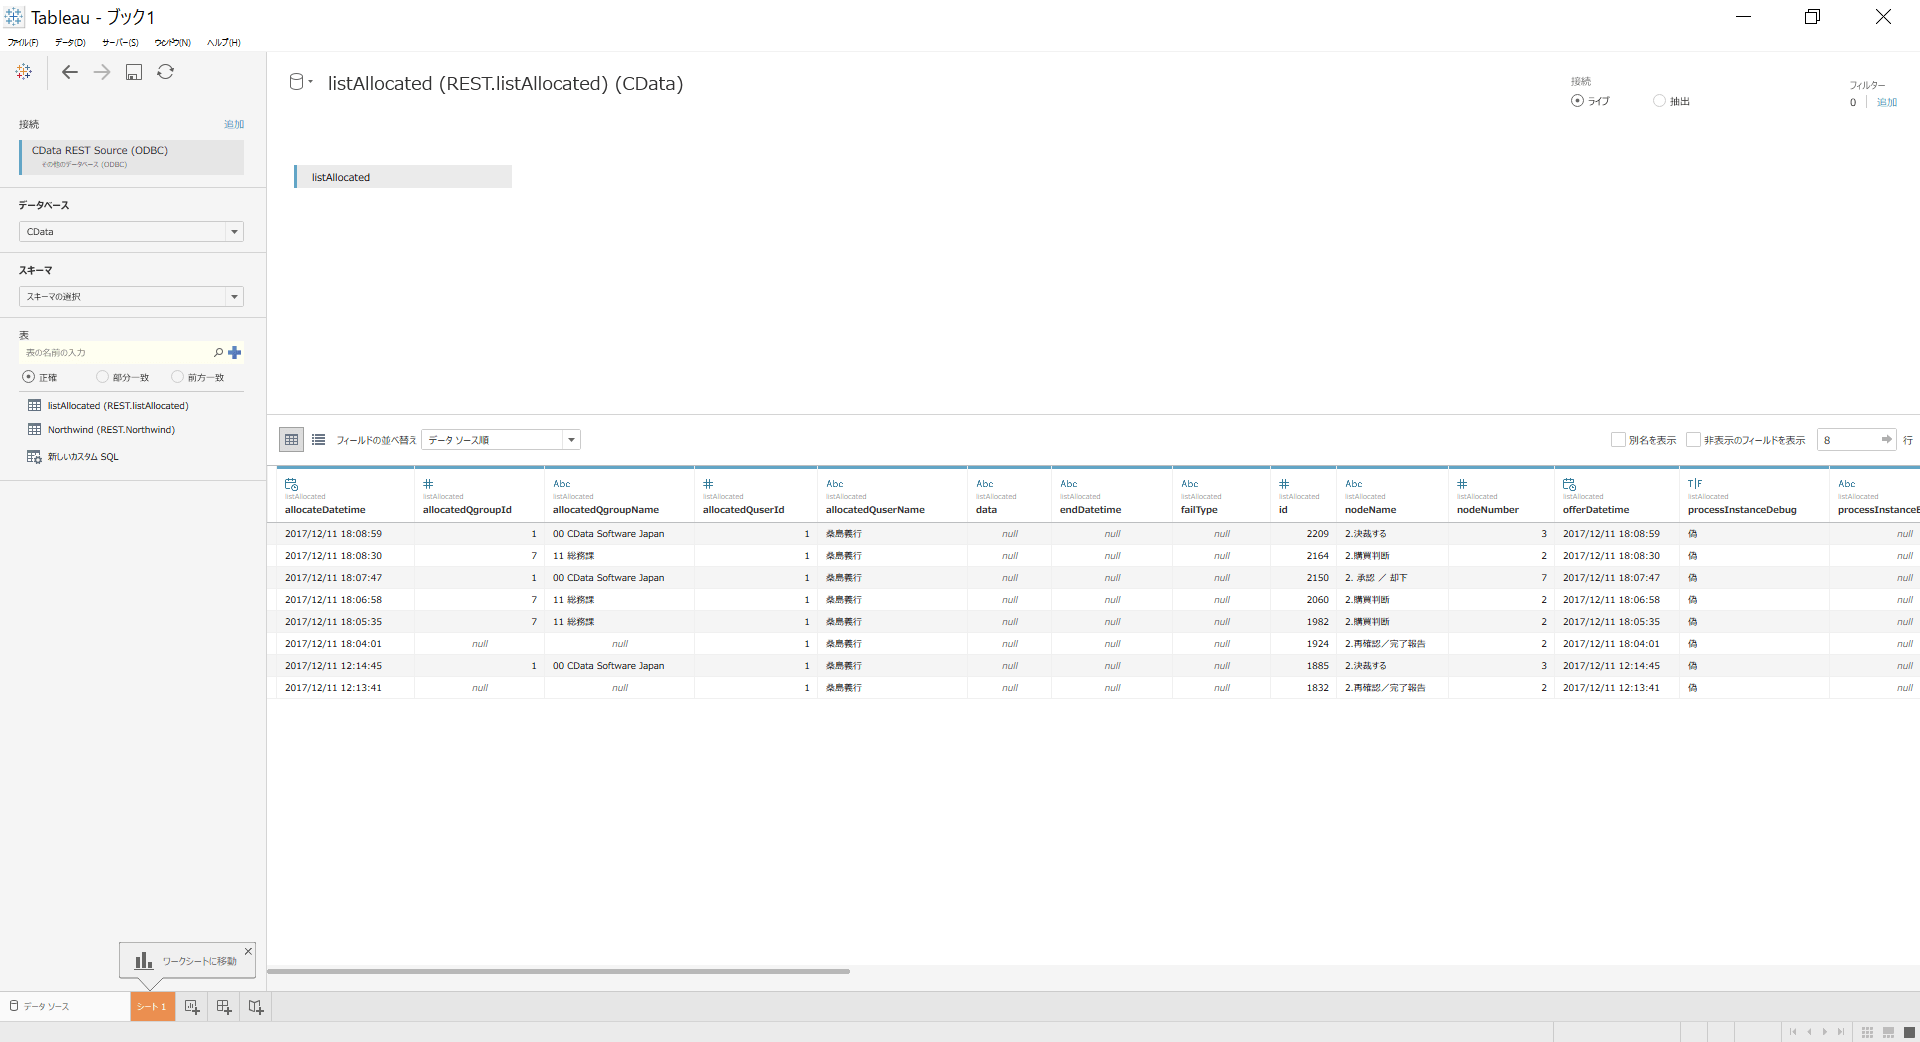Screen dimensions: 1920x1042
Task: Click the T|F type icon of processInstanceDebug
Action: point(1695,484)
